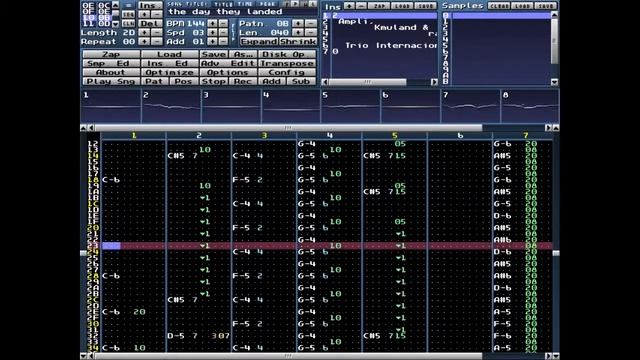This screenshot has width=640, height=360.
Task: Zap the selected instrument
Action: 379,6
